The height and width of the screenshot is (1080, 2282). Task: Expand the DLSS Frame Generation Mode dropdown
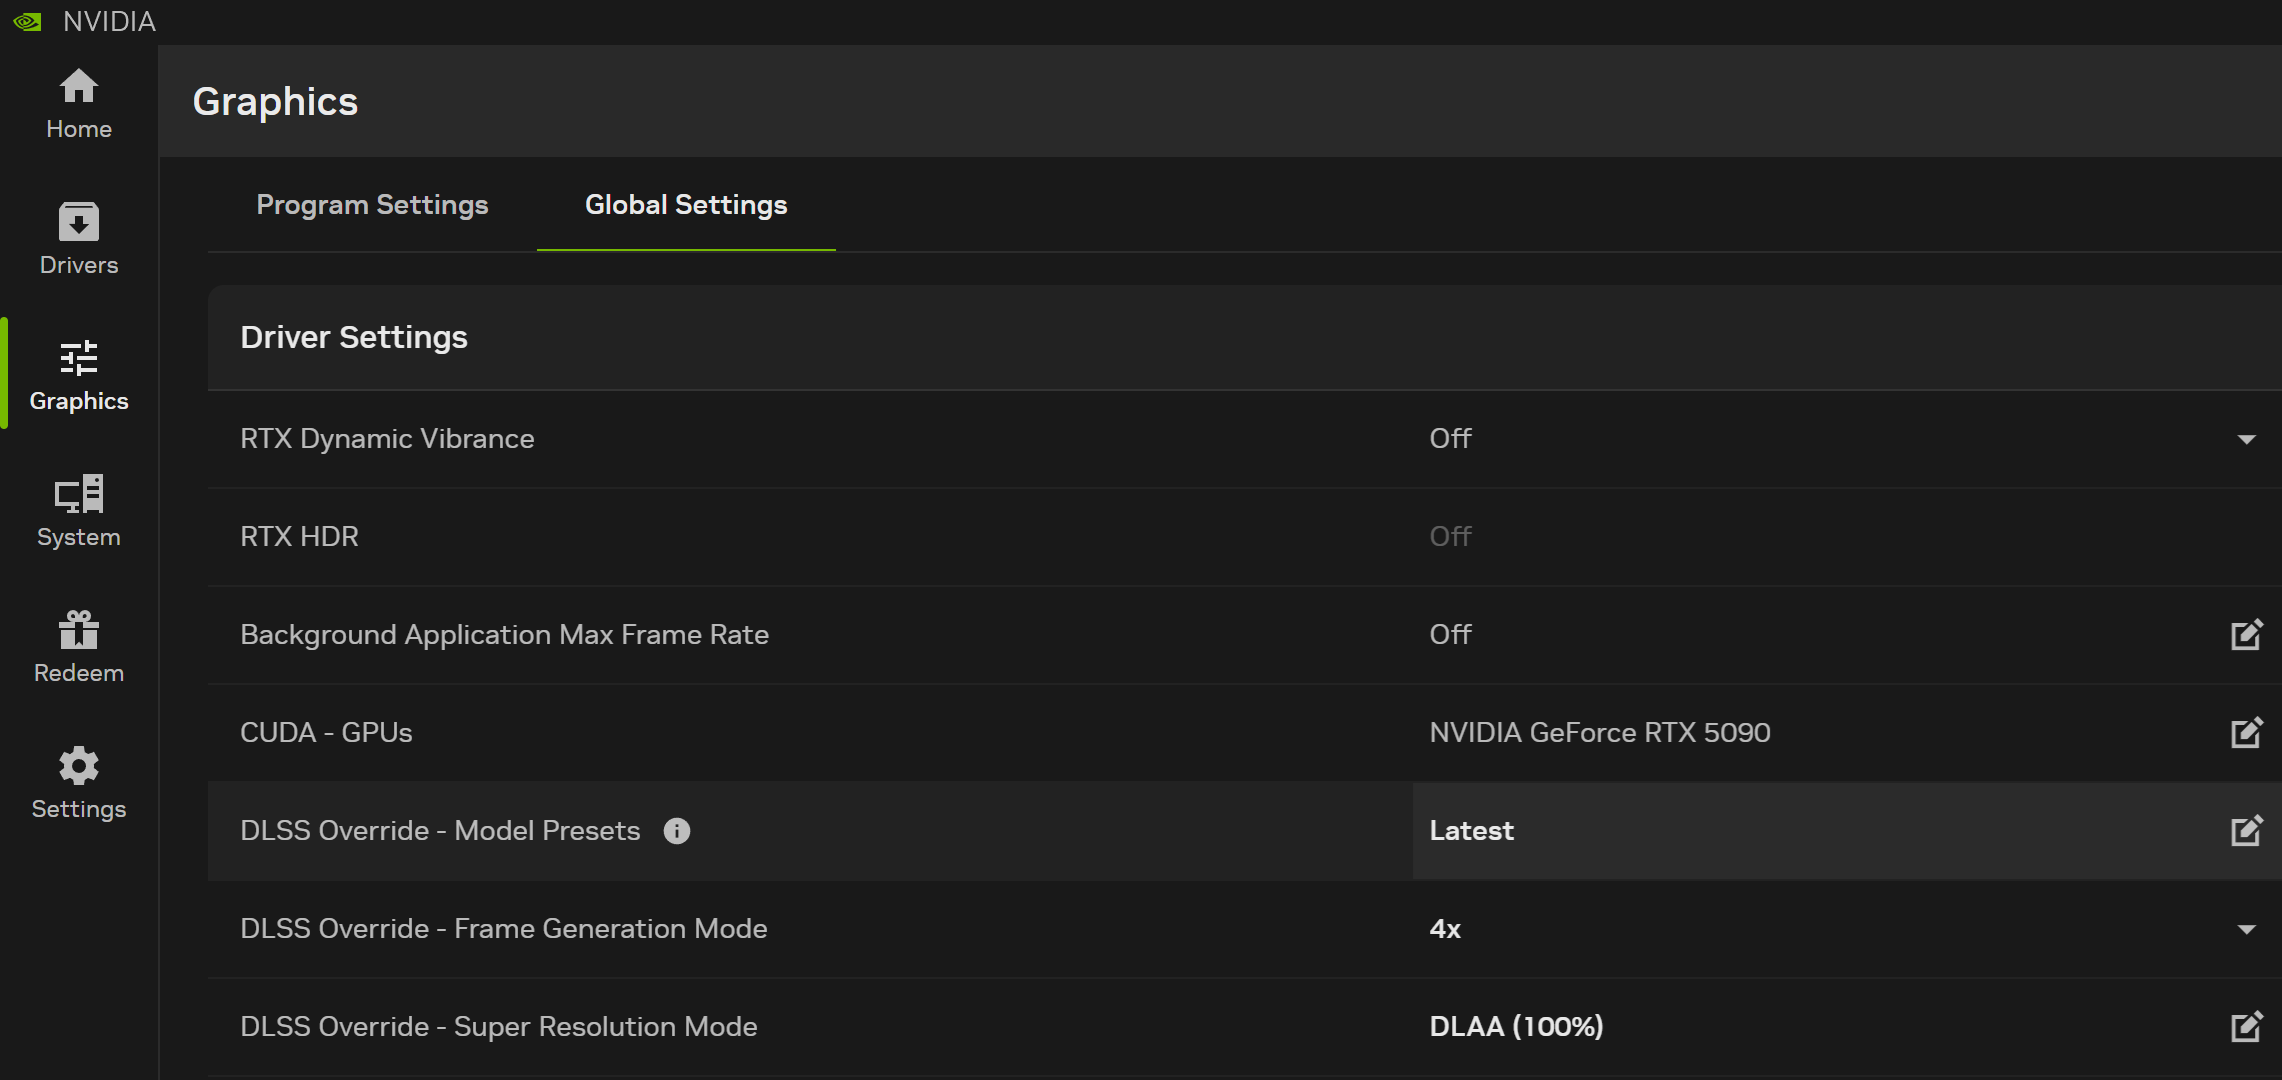coord(2246,930)
